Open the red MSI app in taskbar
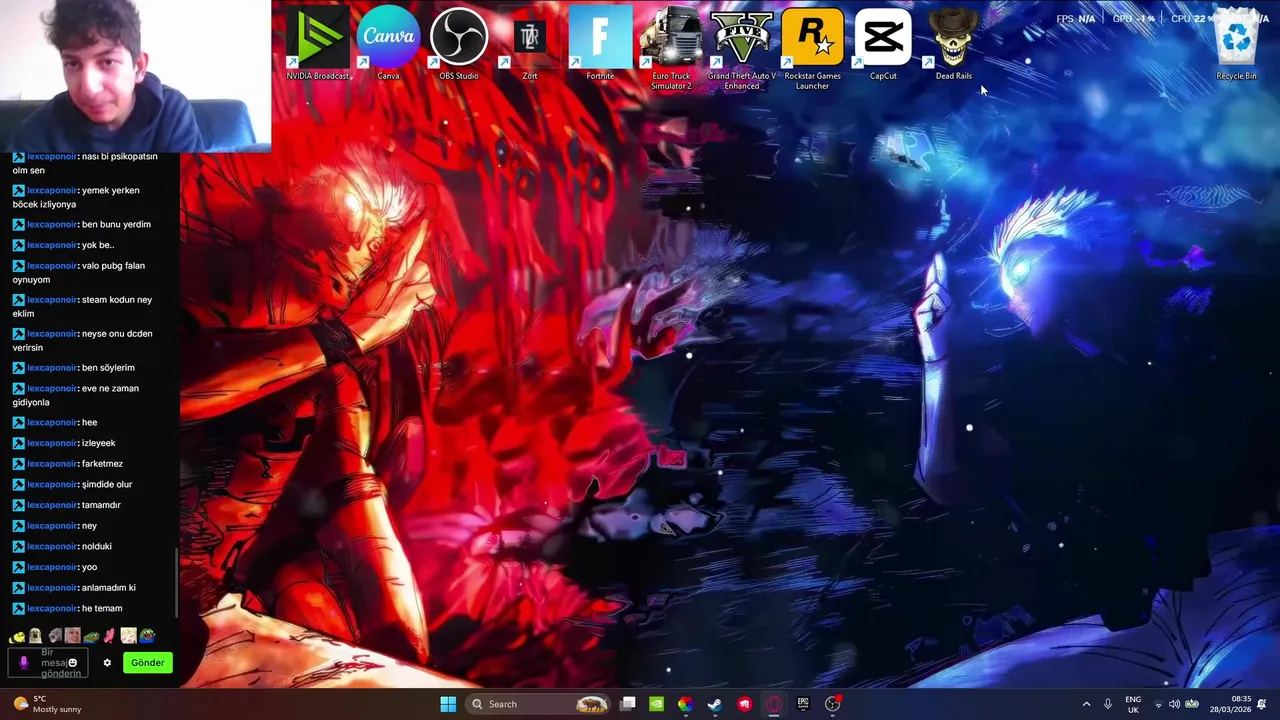Image resolution: width=1280 pixels, height=720 pixels. click(x=744, y=704)
